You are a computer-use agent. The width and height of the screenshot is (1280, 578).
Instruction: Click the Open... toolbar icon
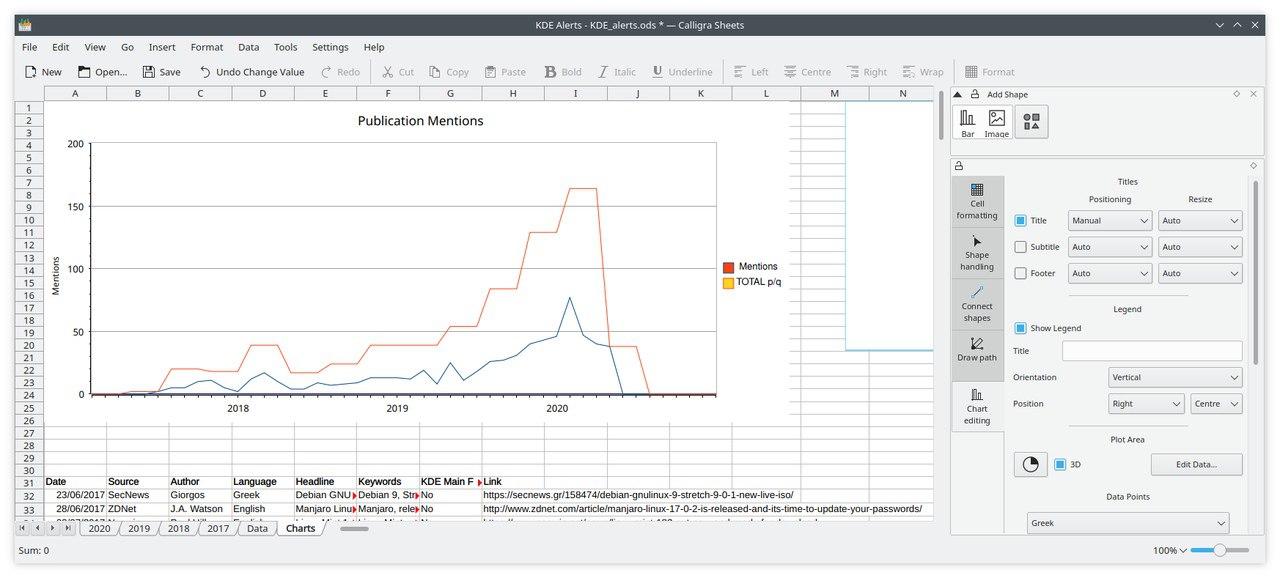pos(84,72)
